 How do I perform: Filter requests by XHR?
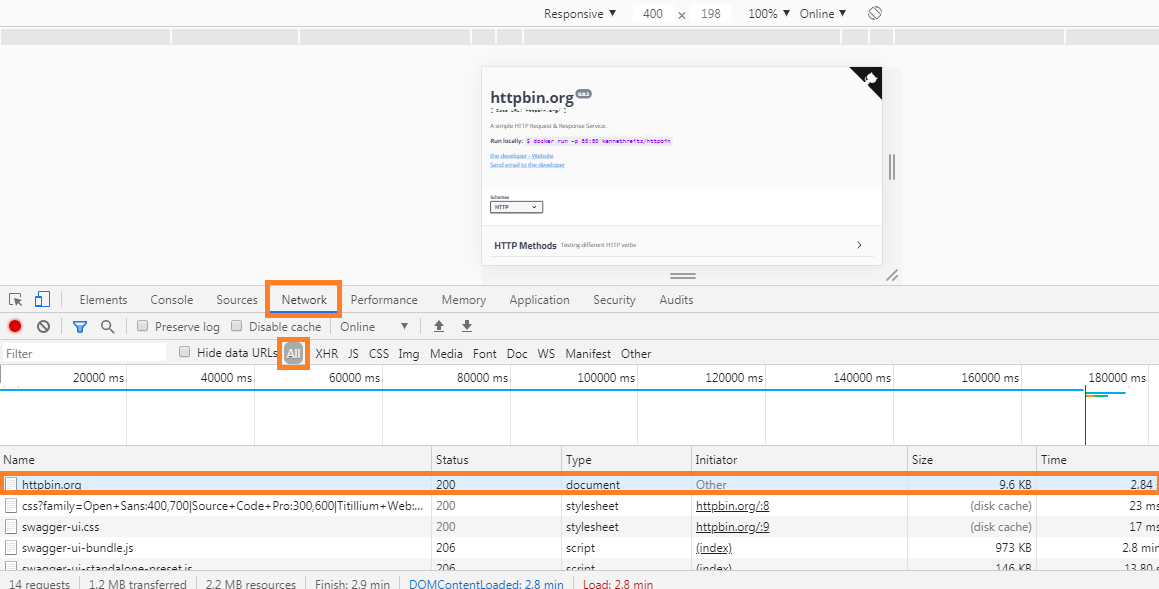click(327, 353)
